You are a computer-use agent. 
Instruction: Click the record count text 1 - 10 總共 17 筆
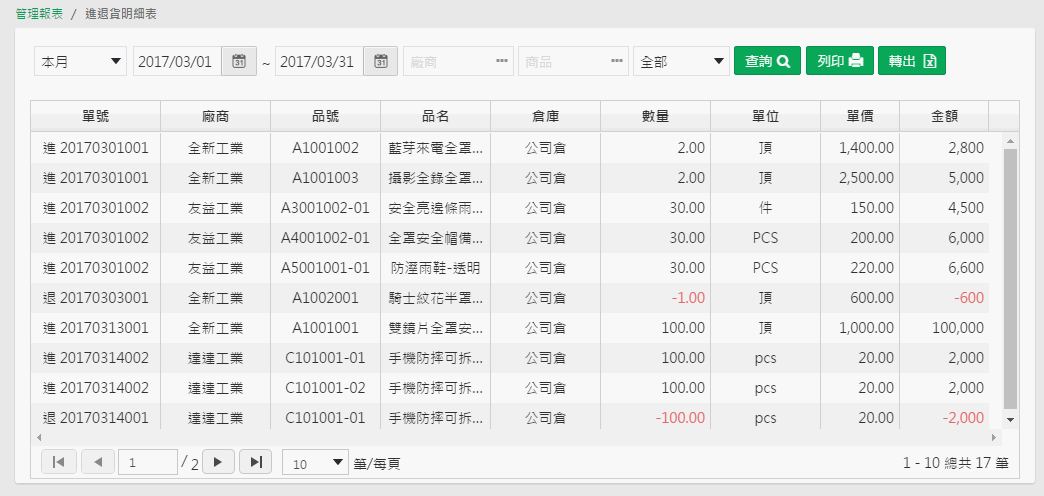click(x=955, y=463)
